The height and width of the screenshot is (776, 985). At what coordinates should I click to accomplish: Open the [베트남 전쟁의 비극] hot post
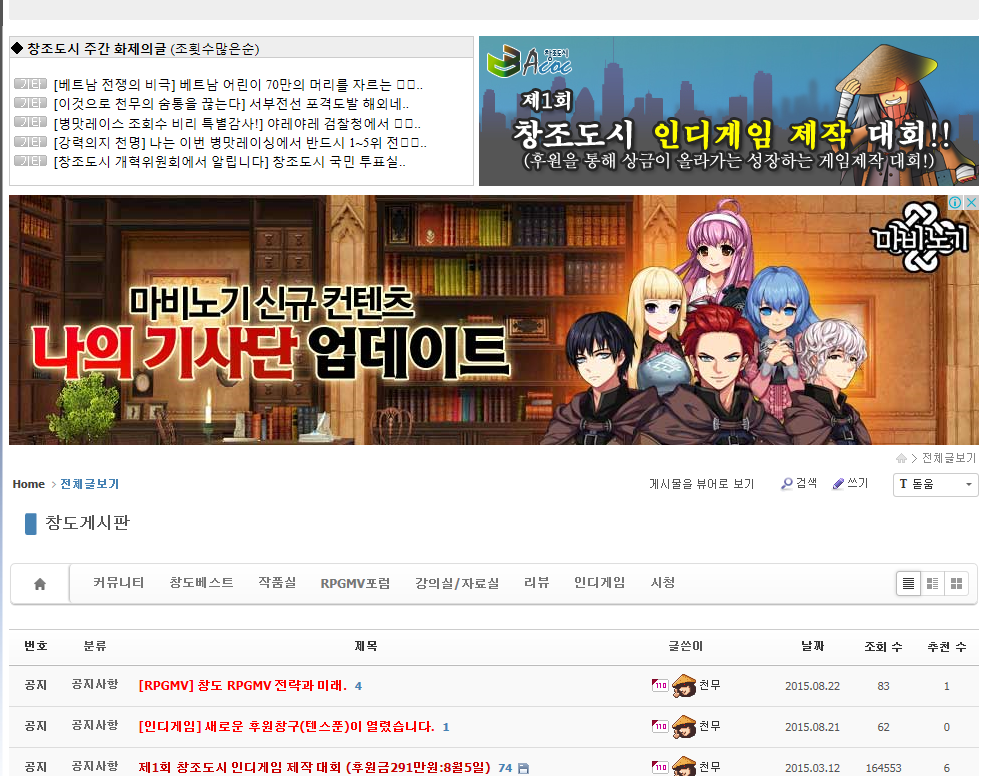pos(238,85)
